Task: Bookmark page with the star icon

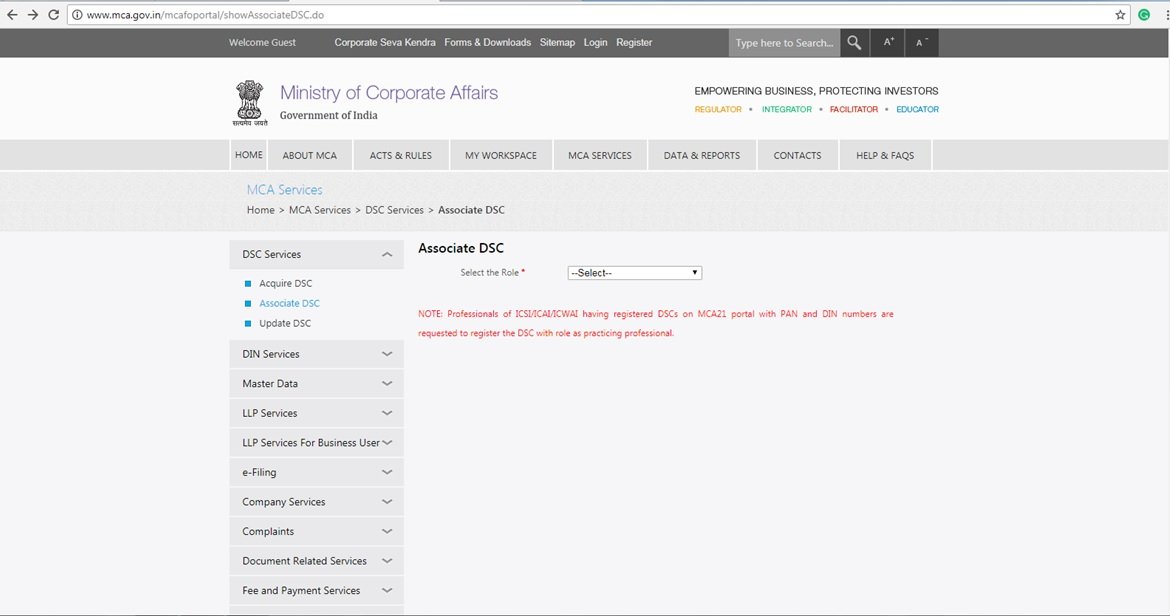Action: (1120, 15)
